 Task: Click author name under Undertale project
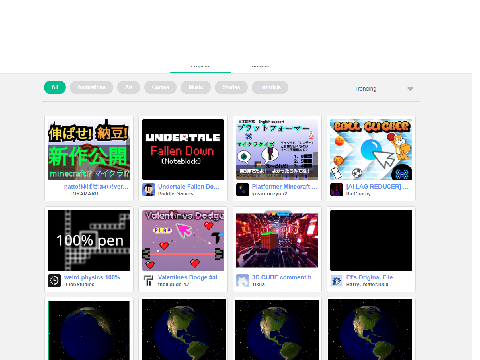point(175,194)
